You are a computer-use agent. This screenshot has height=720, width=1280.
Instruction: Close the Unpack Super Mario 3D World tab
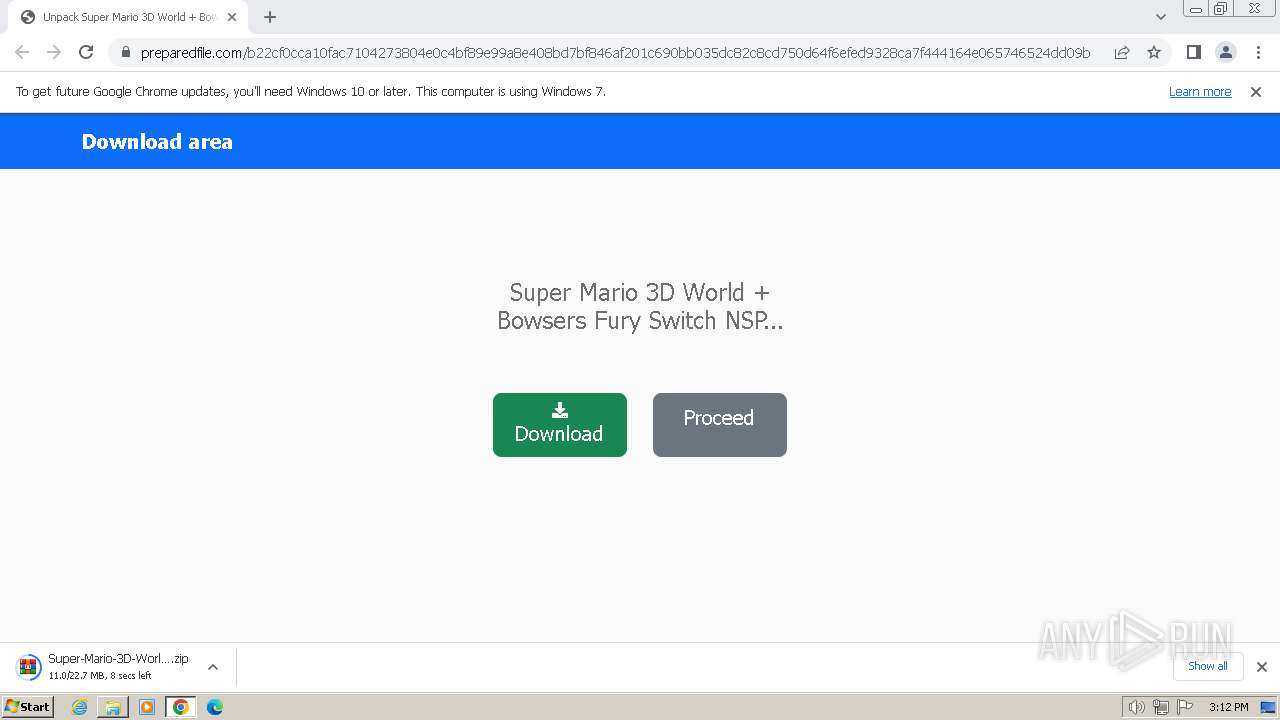[232, 17]
